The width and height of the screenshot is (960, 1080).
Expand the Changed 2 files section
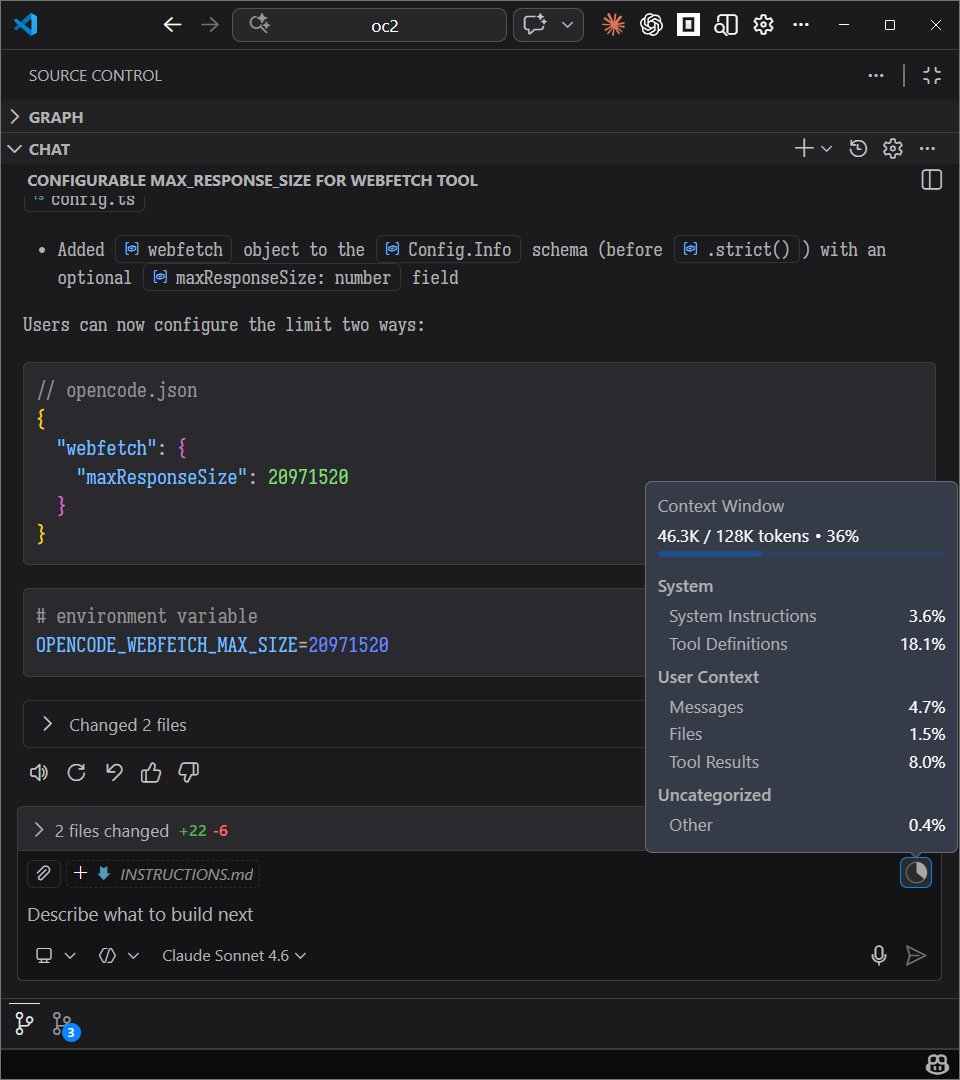(47, 725)
